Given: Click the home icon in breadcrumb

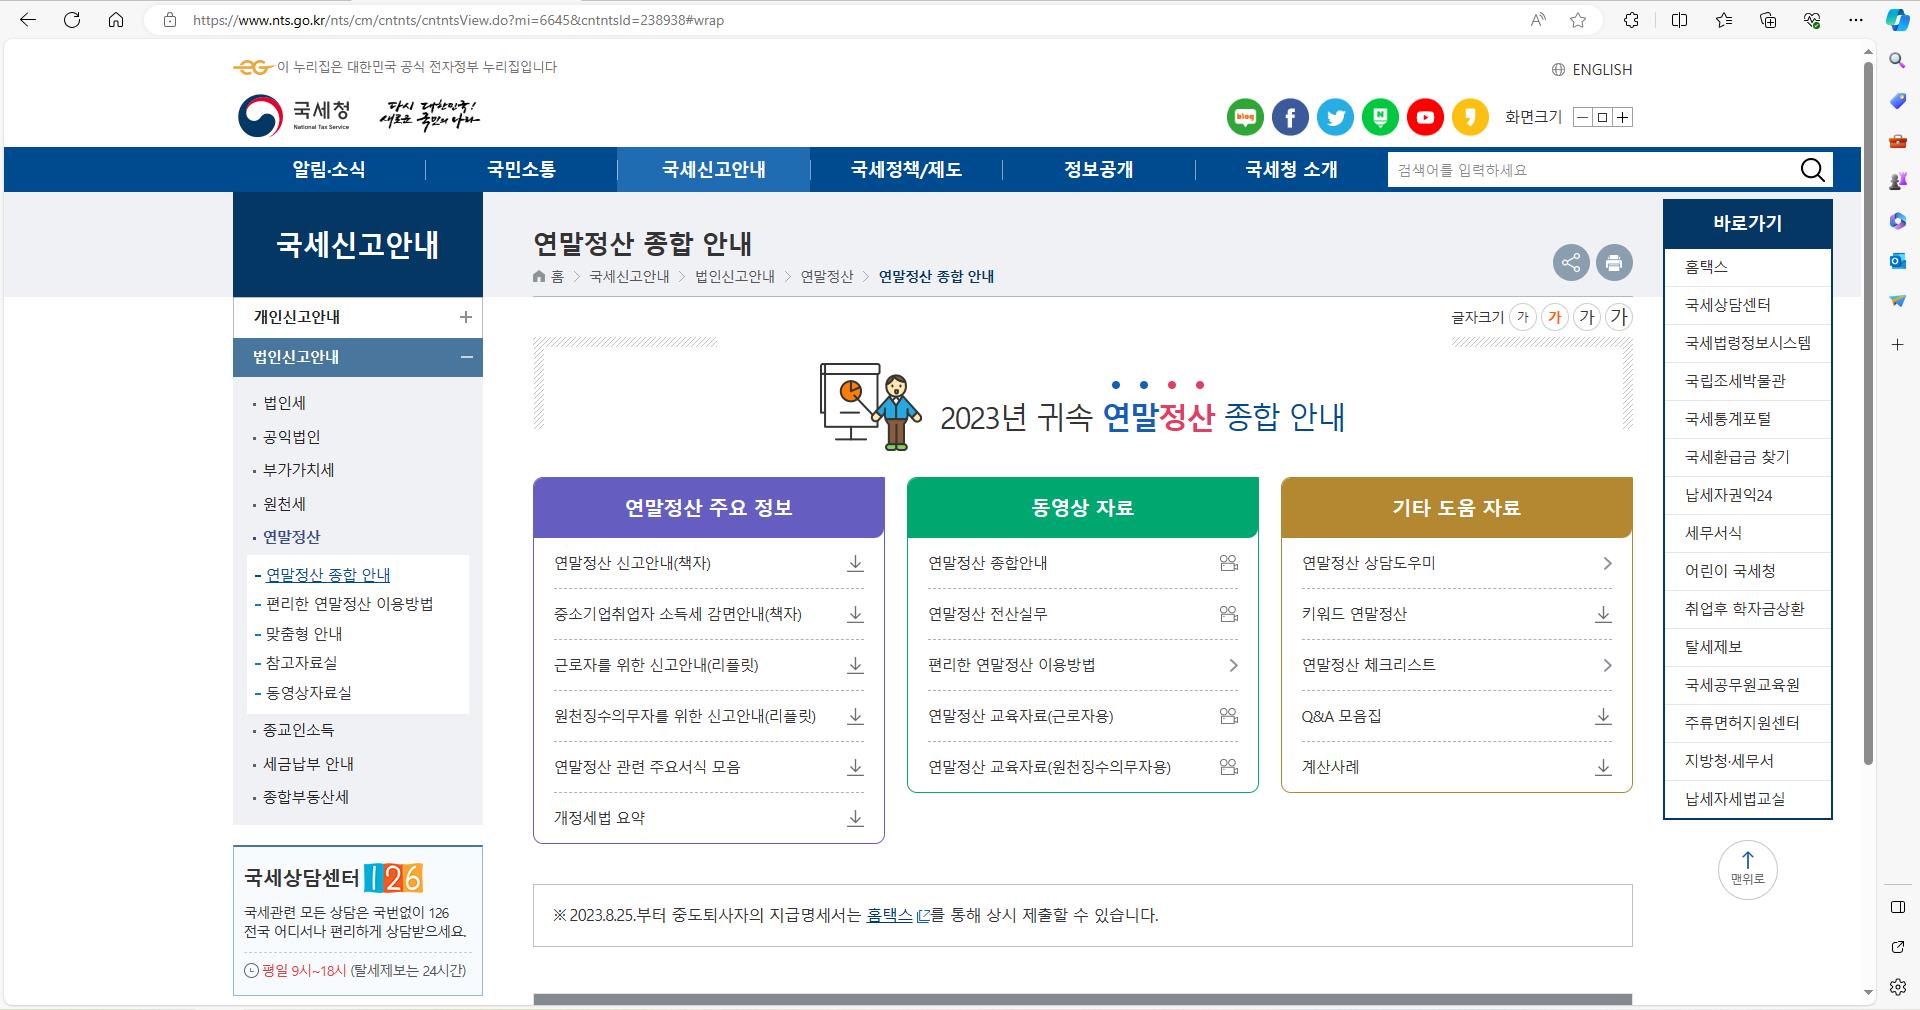Looking at the screenshot, I should click(537, 277).
